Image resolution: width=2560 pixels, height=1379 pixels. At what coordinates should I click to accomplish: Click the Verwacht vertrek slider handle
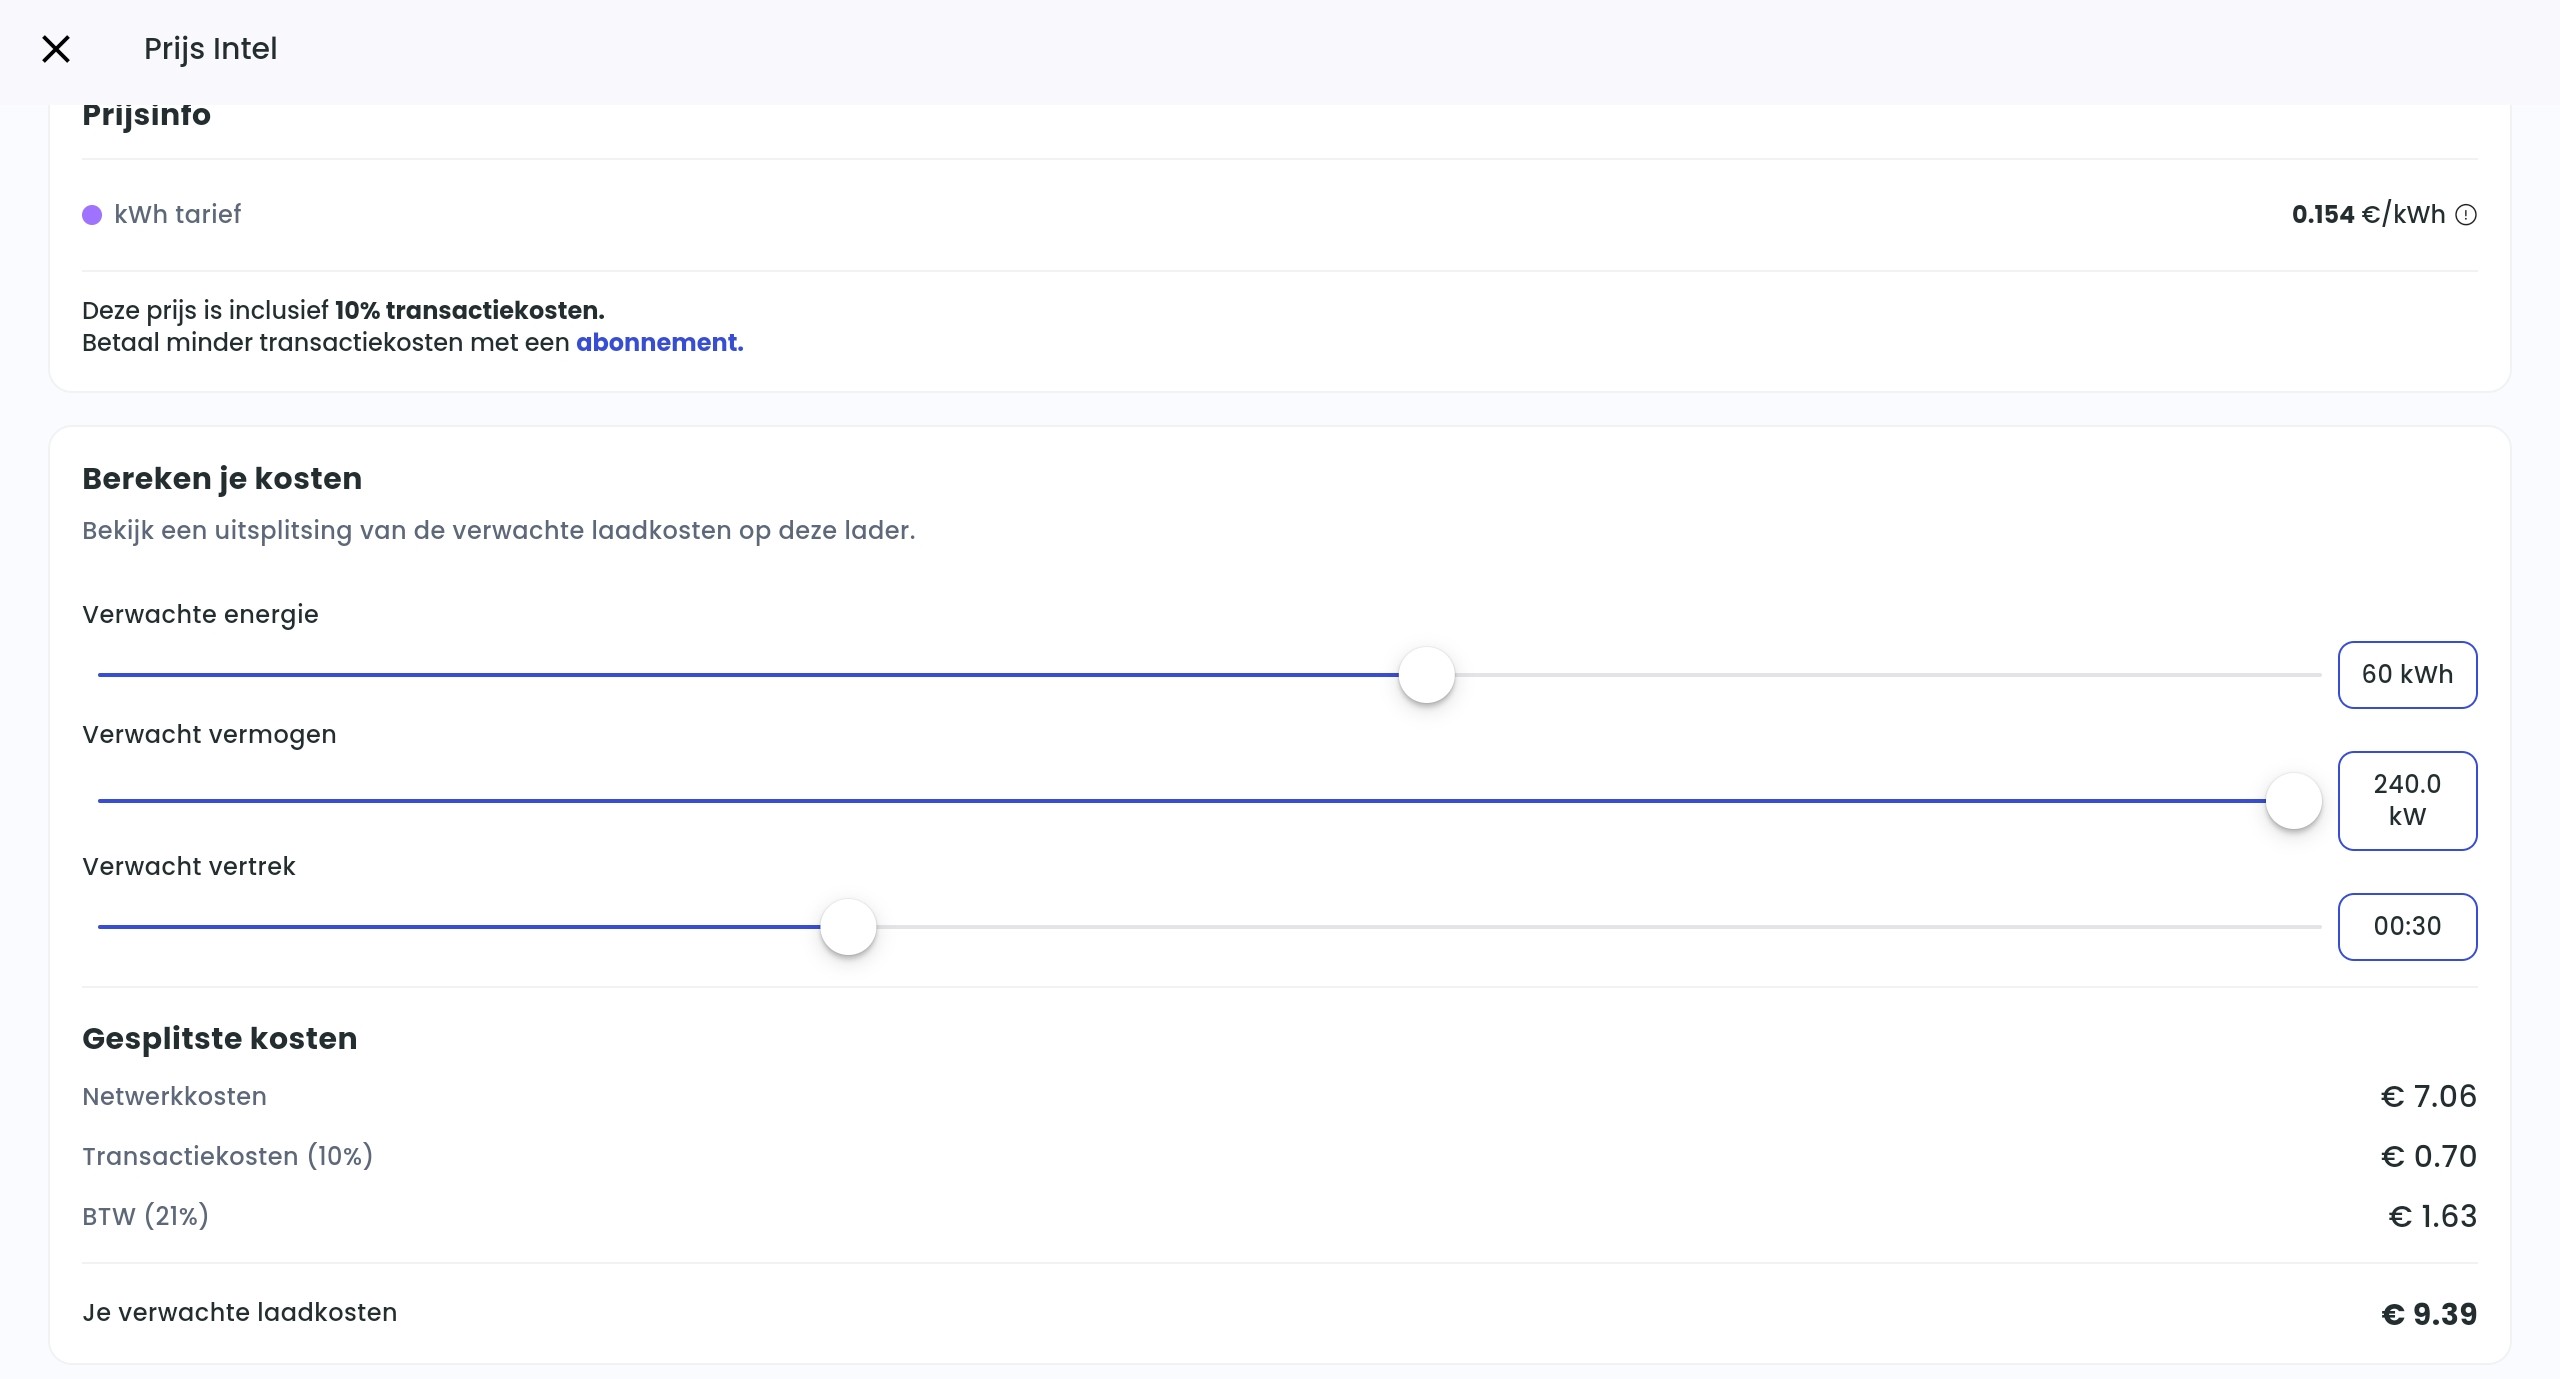848,927
